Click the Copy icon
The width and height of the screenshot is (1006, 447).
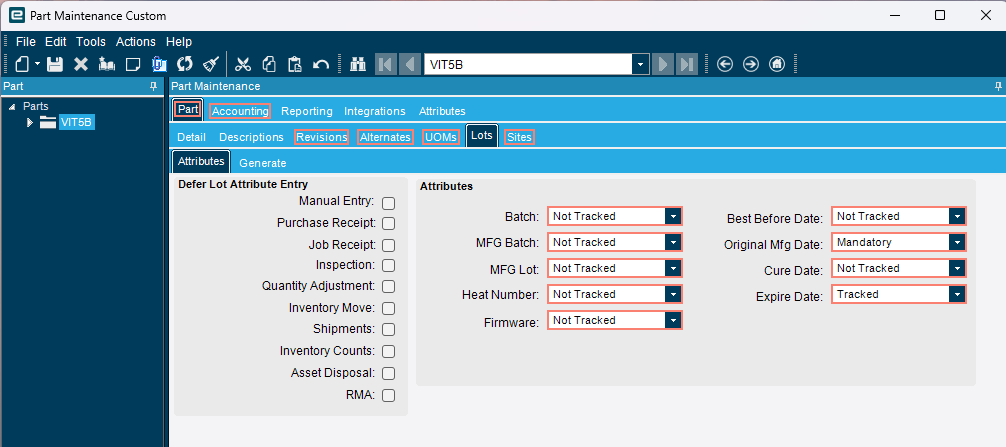pyautogui.click(x=269, y=64)
